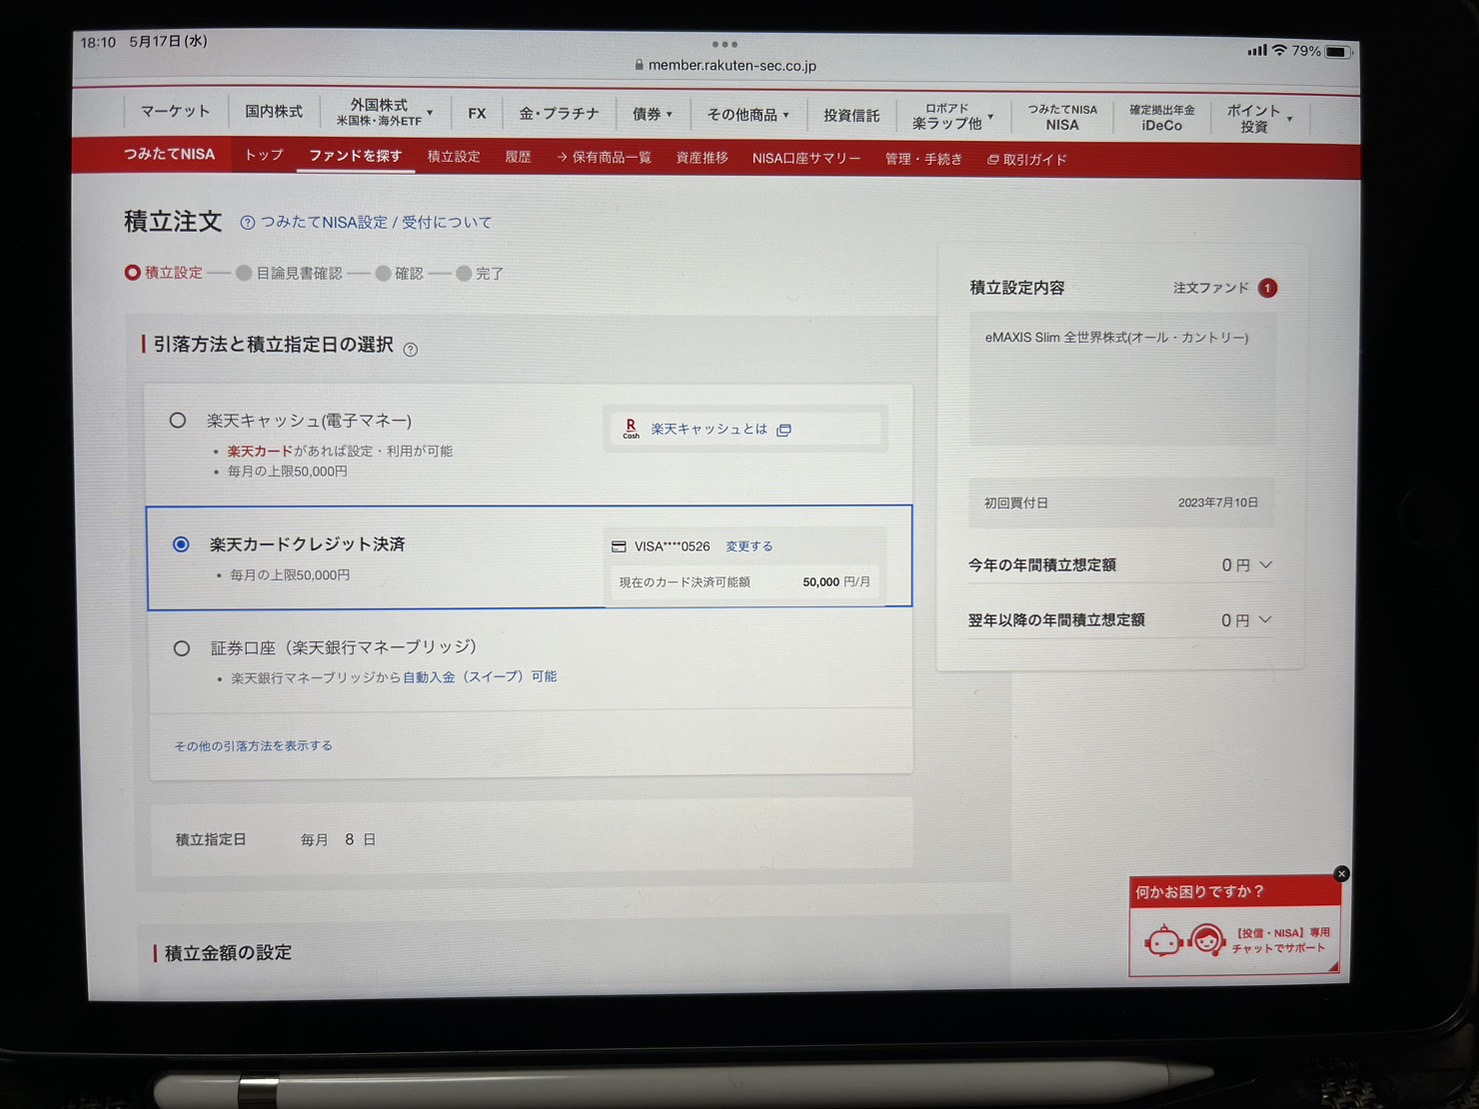Go to the トップ tab

tap(264, 155)
